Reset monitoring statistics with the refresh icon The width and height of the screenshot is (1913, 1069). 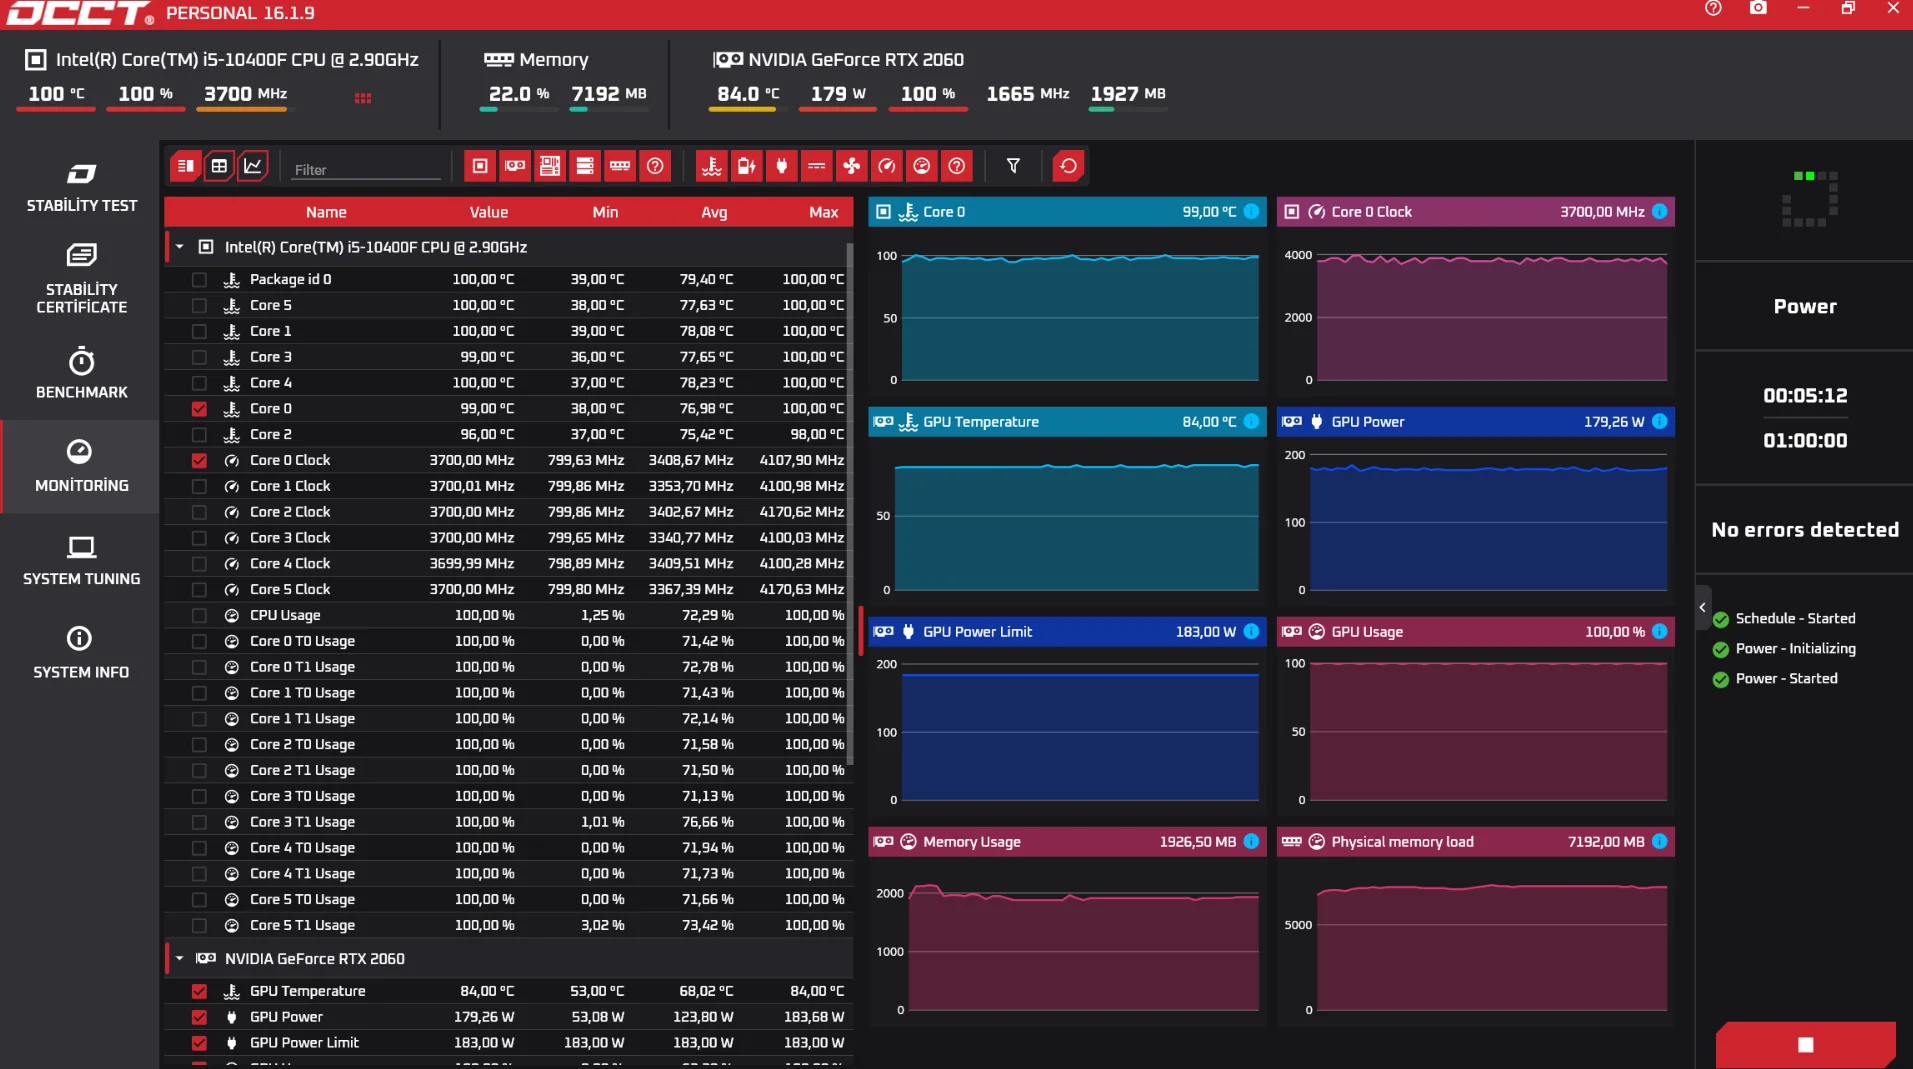(1068, 166)
